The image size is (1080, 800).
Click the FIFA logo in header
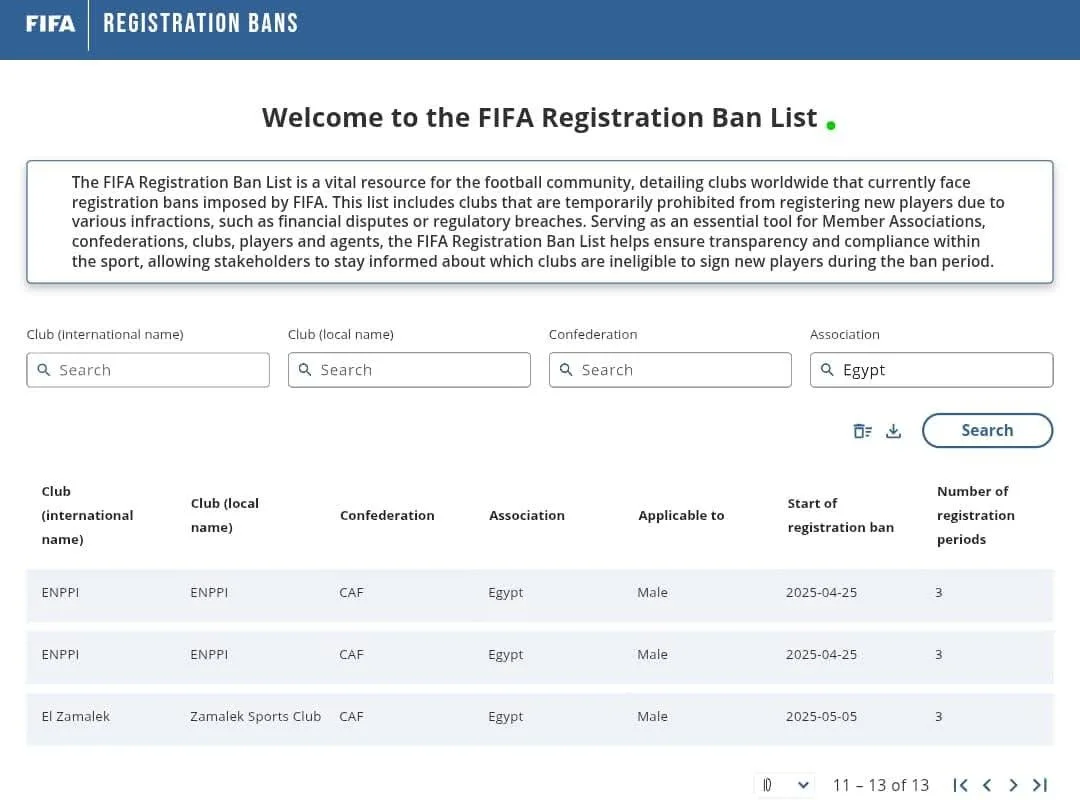coord(50,23)
